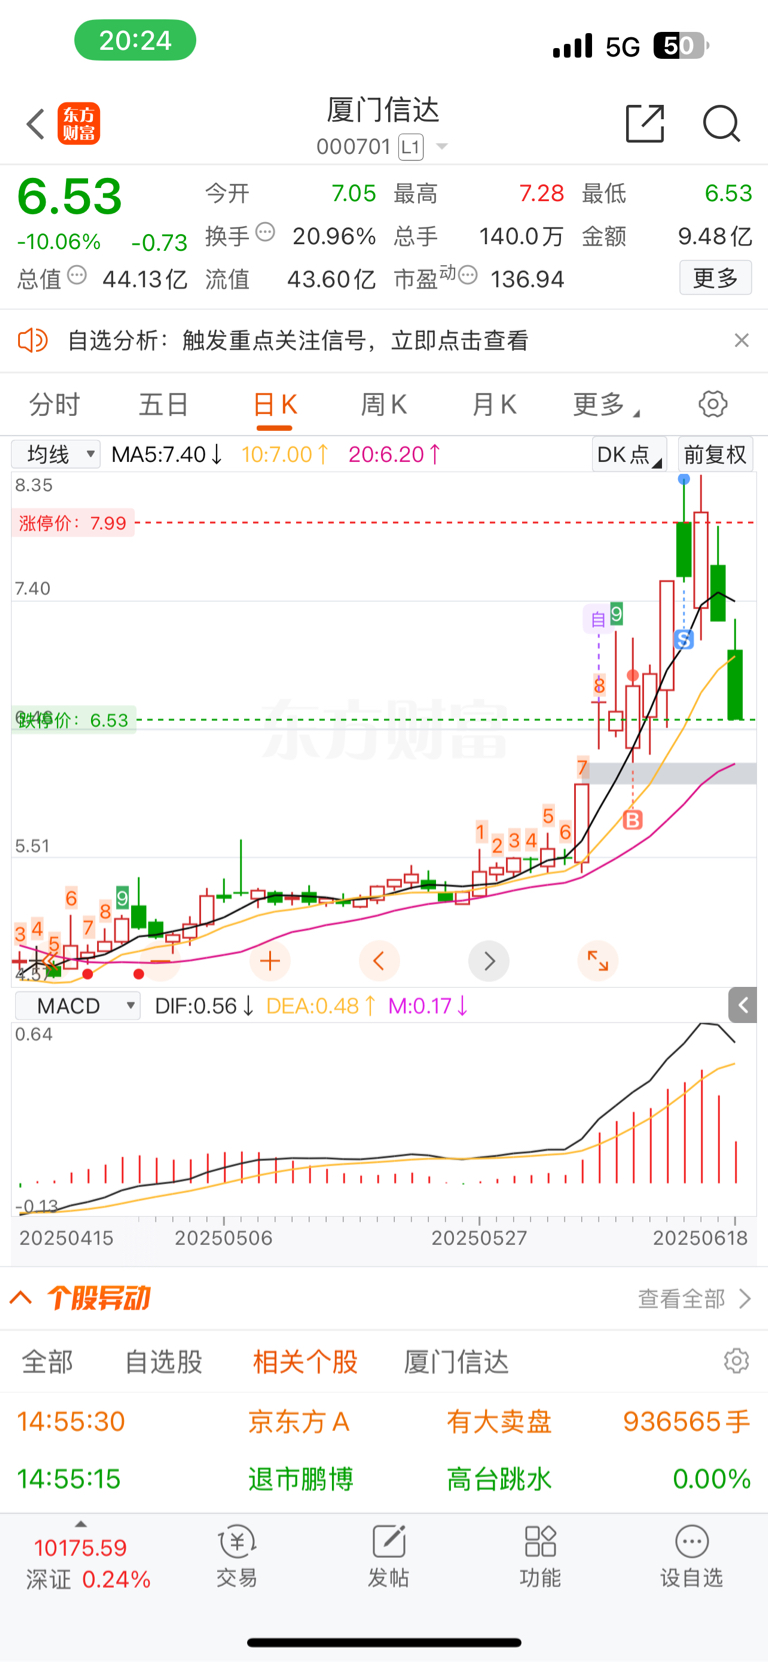
Task: Collapse side panel arrow beside MACD
Action: point(743,1005)
